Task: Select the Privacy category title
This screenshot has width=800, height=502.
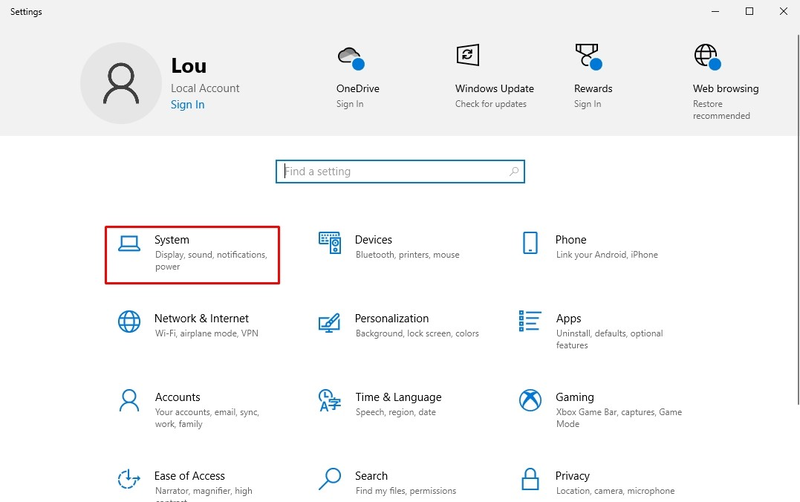Action: pyautogui.click(x=572, y=476)
